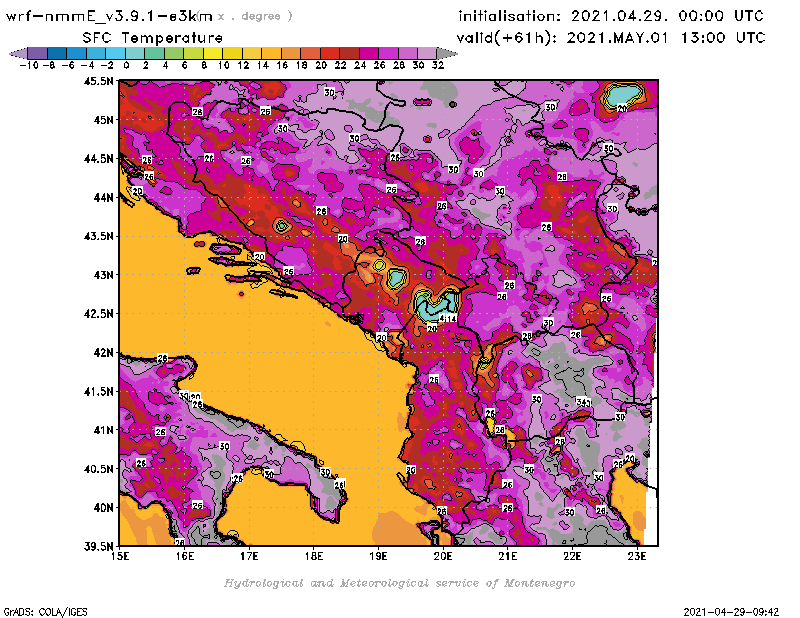This screenshot has width=800, height=618.
Task: Click the legend swatch between -8 and -6
Action: [x=57, y=53]
